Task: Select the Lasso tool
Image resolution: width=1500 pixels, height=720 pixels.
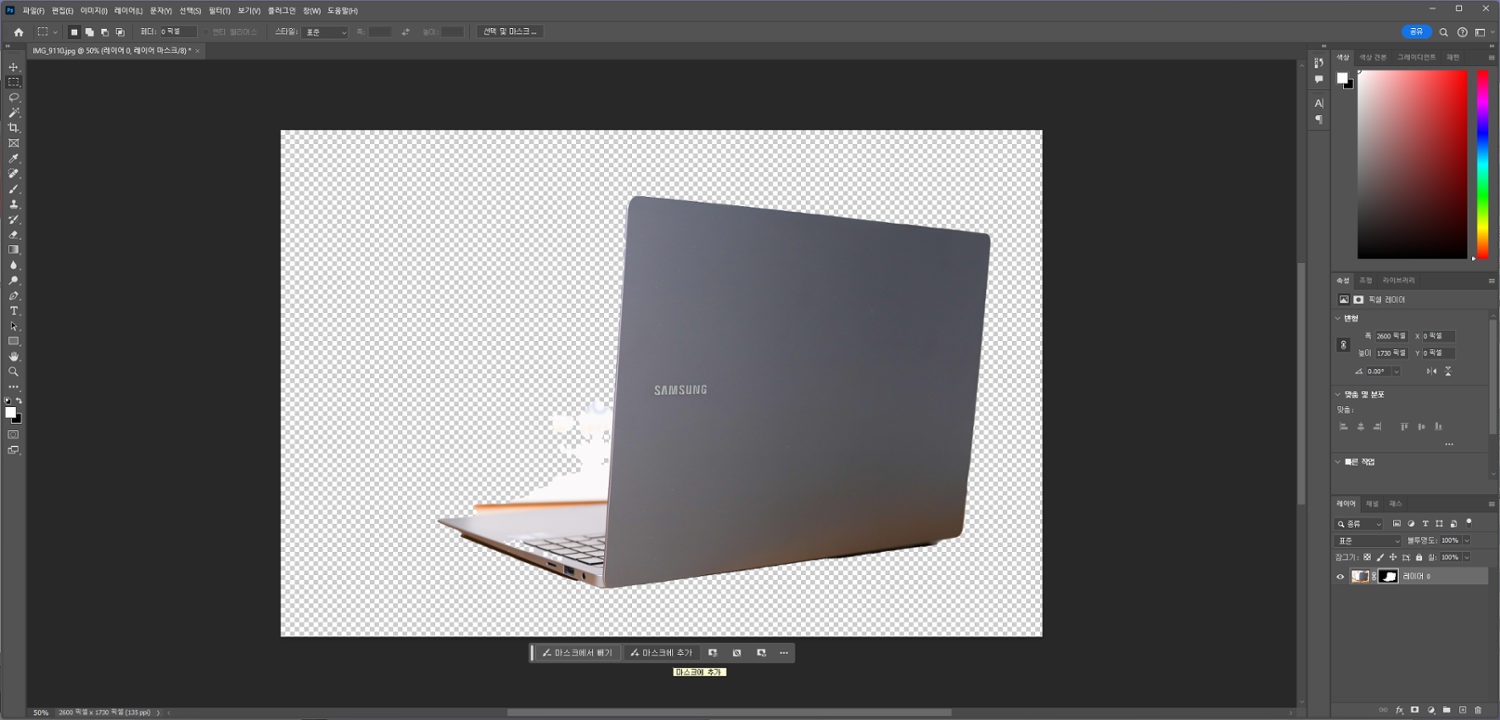Action: [x=14, y=97]
